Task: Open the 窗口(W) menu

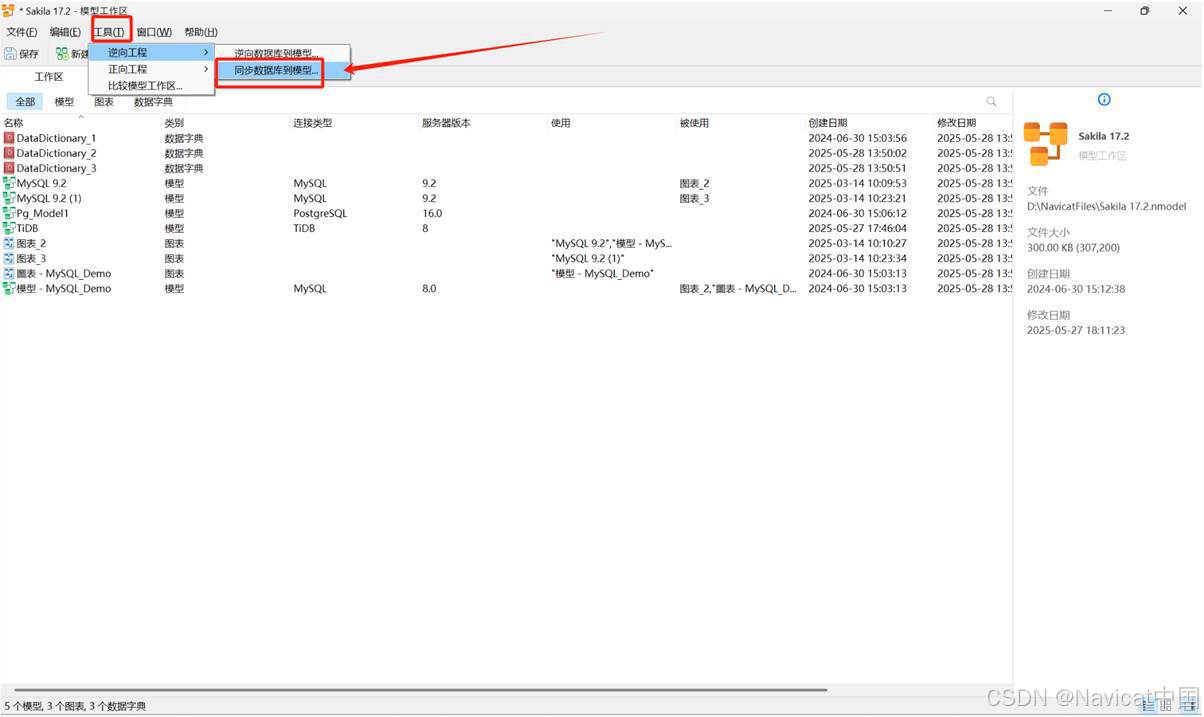Action: (x=154, y=32)
